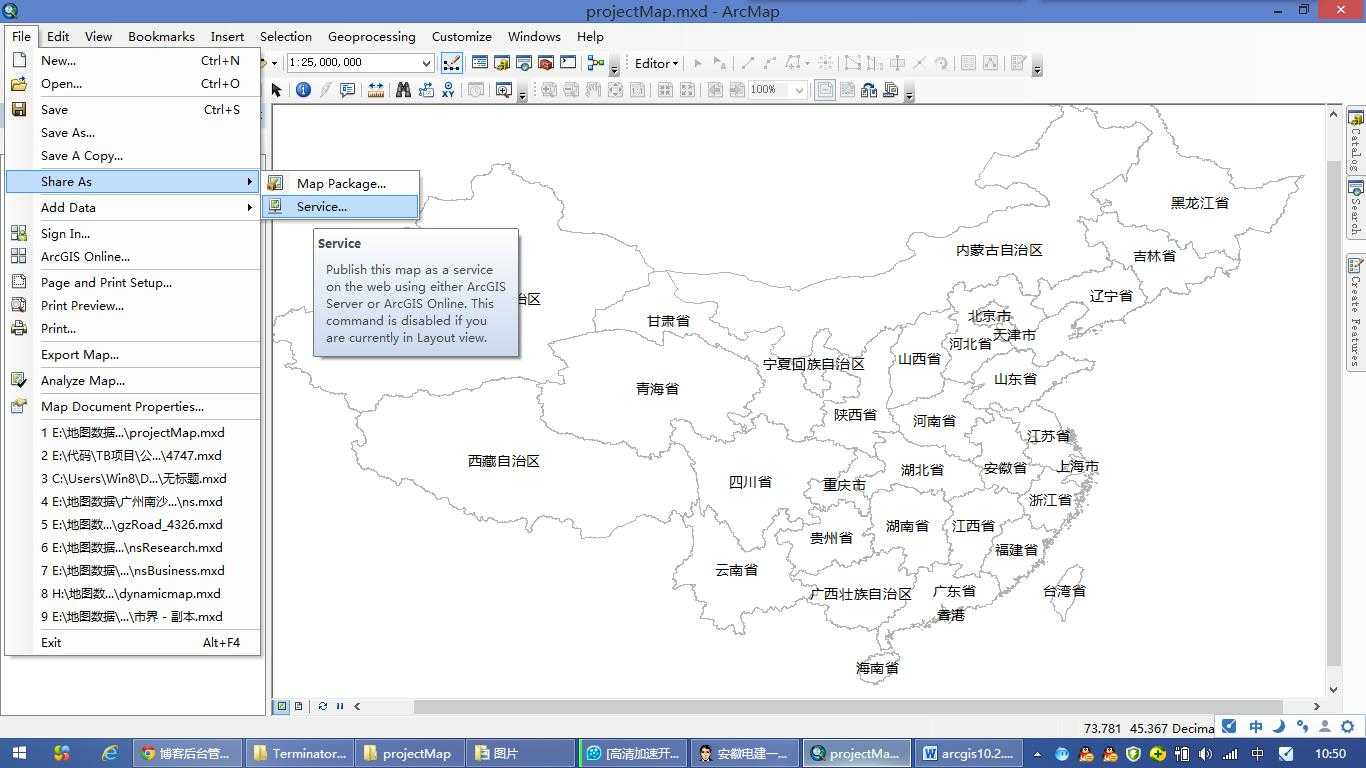The height and width of the screenshot is (768, 1366).
Task: Open the Editor dropdown menu
Action: [x=656, y=63]
